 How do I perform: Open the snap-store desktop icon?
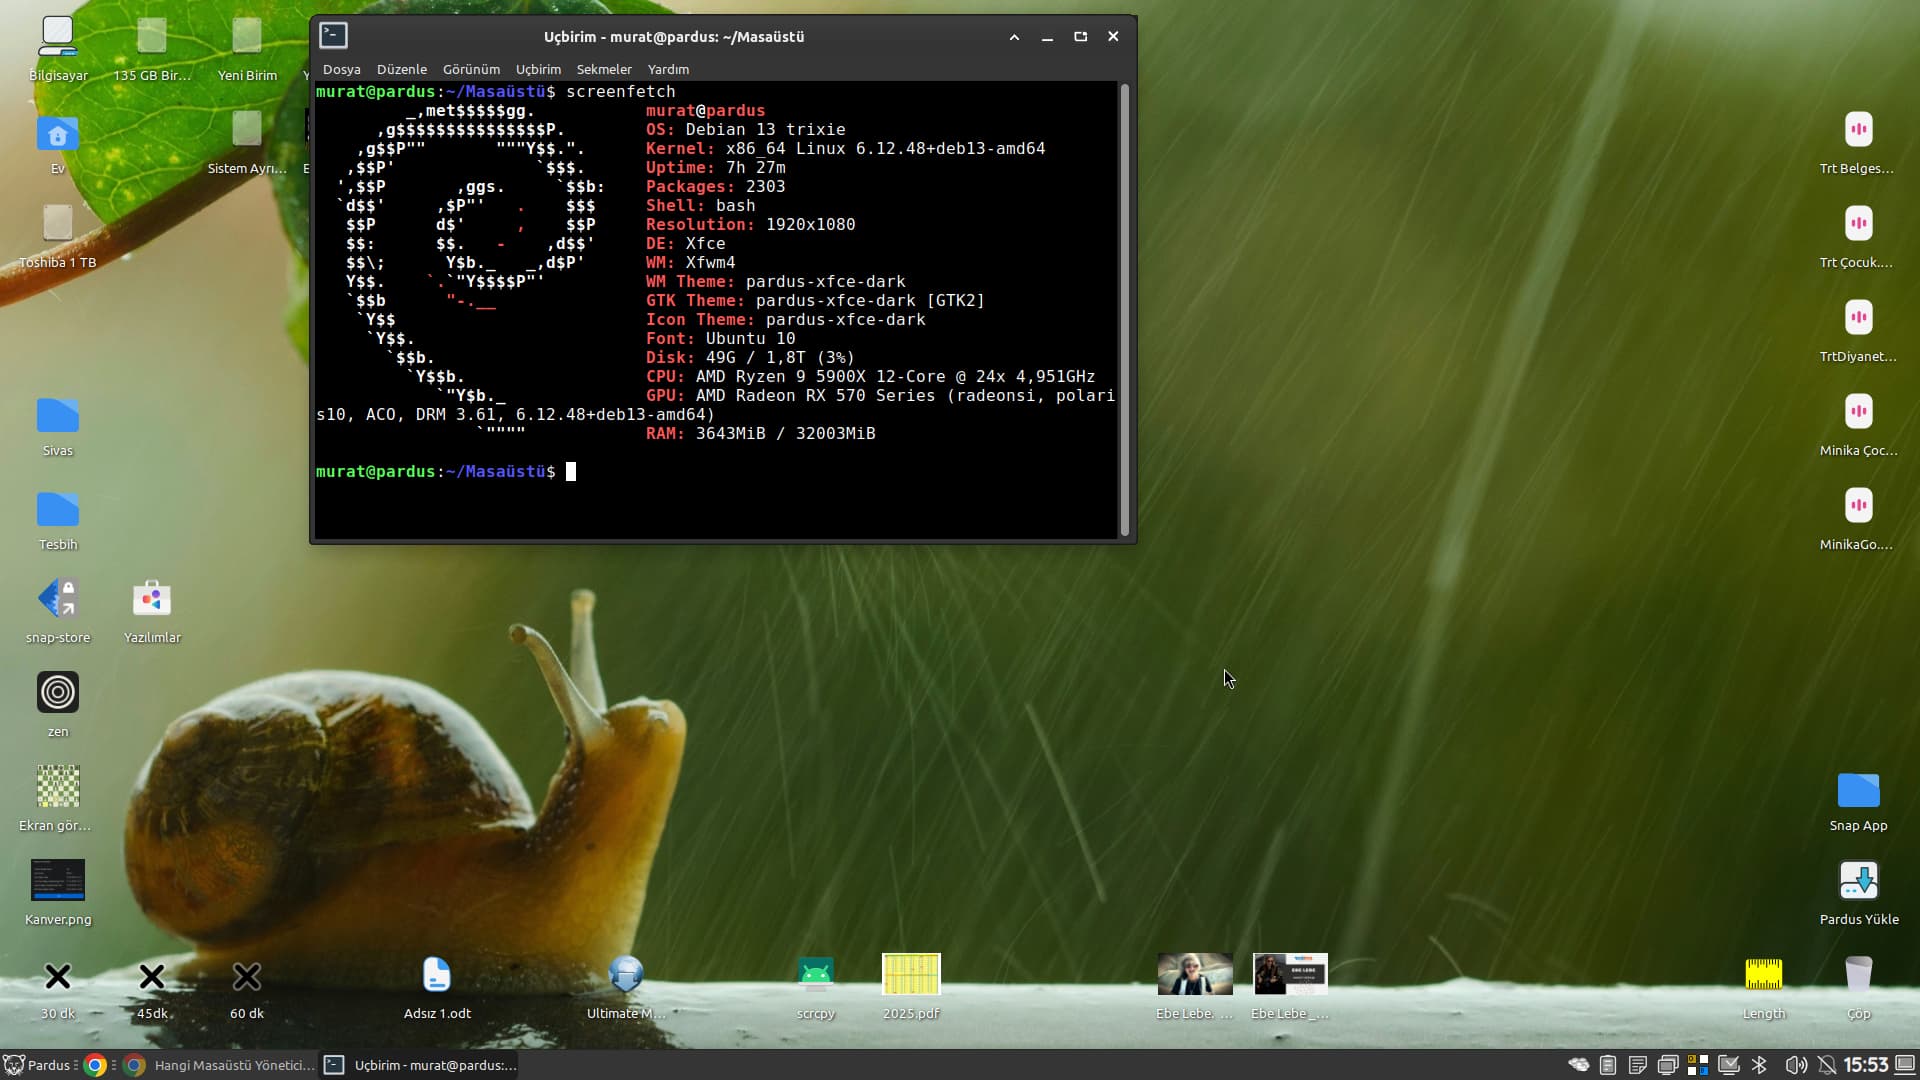click(58, 600)
